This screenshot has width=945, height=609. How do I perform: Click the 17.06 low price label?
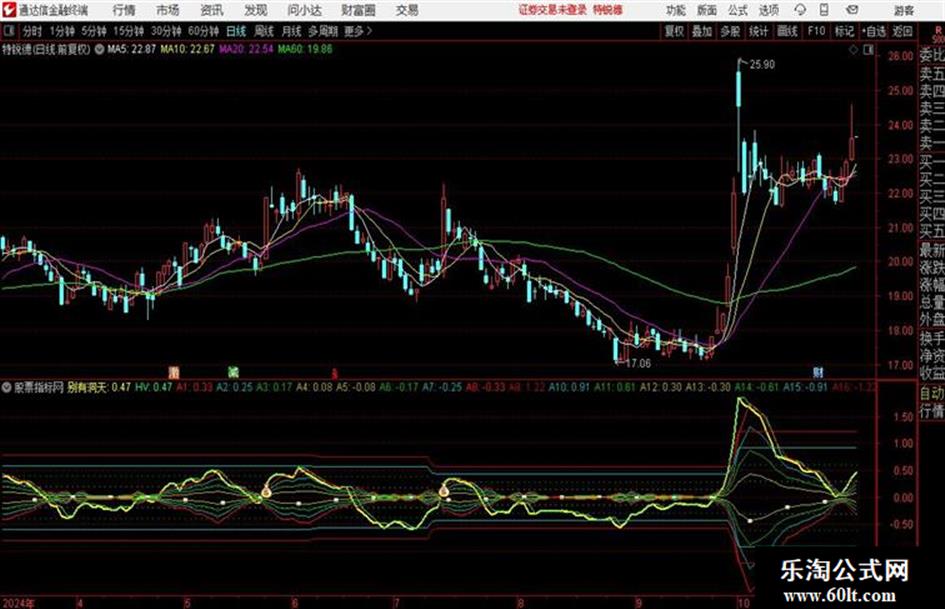(x=638, y=364)
